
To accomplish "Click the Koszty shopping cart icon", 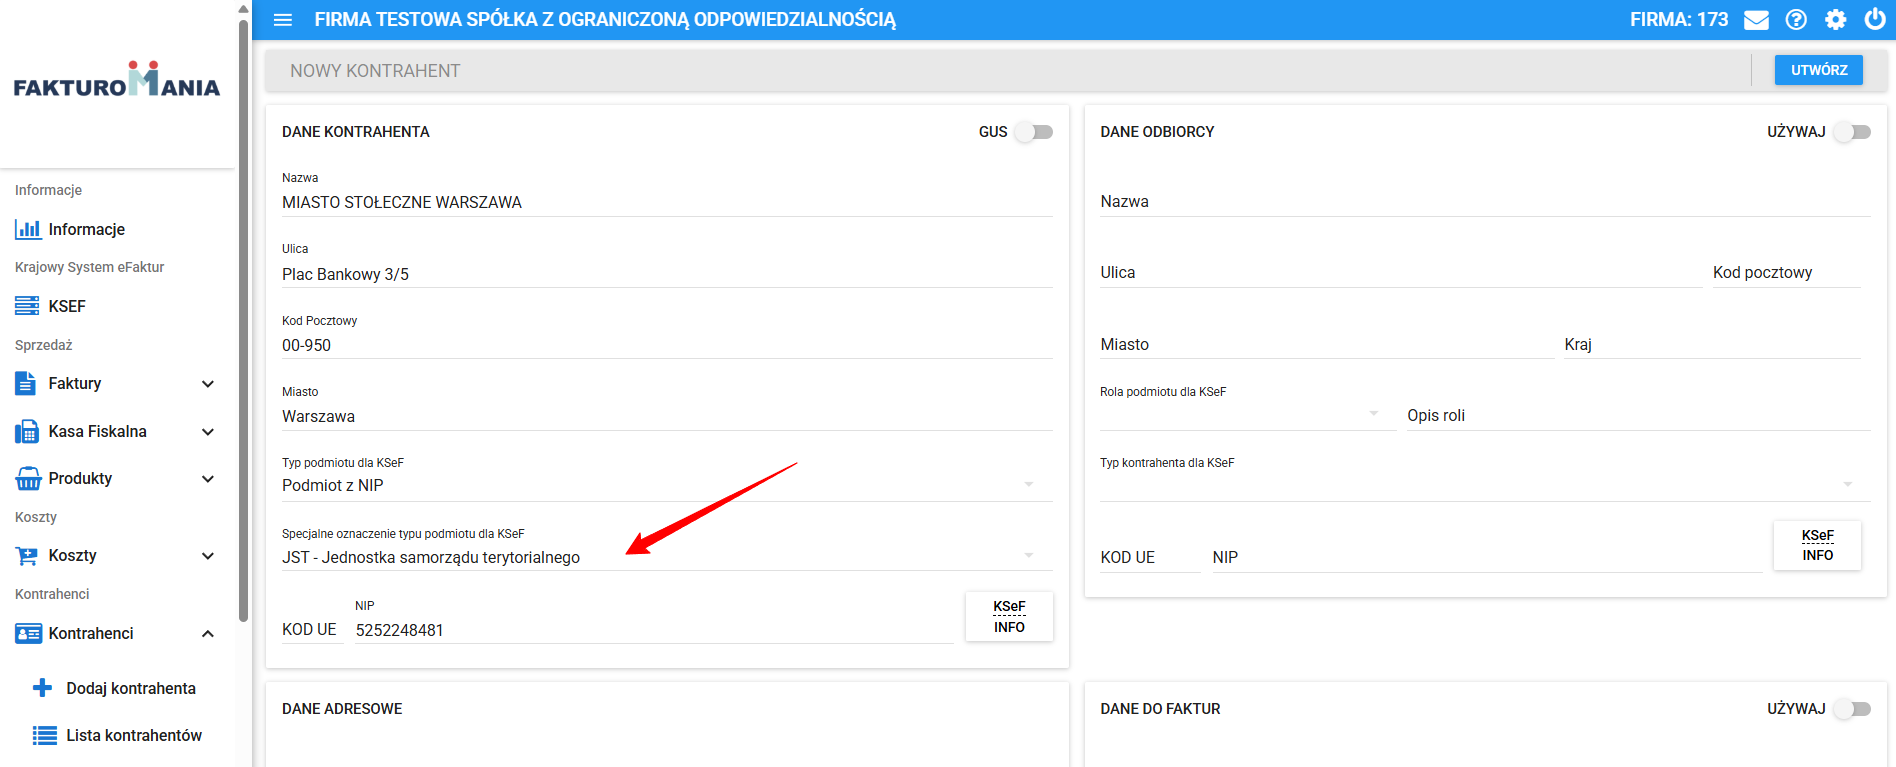I will [x=27, y=556].
